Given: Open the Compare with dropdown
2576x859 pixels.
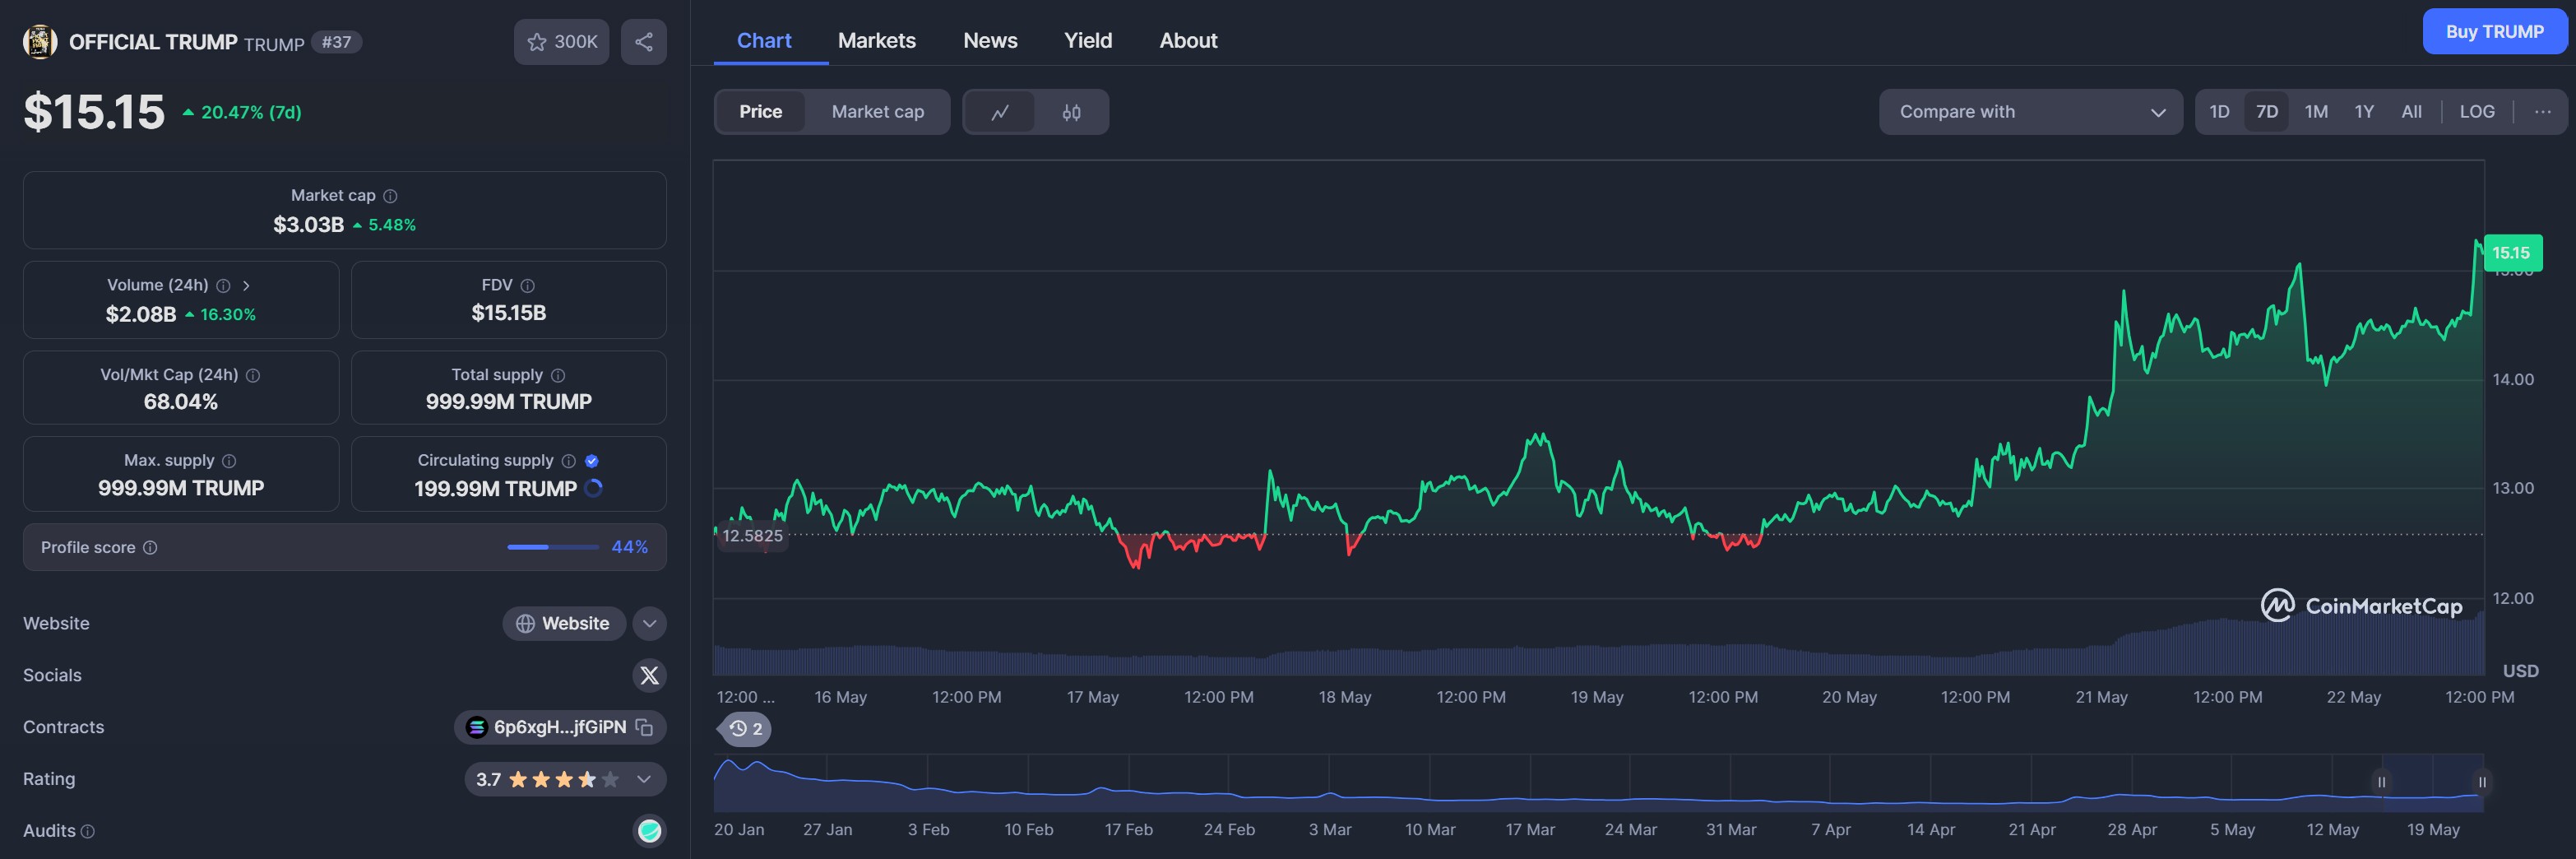Looking at the screenshot, I should (2030, 112).
